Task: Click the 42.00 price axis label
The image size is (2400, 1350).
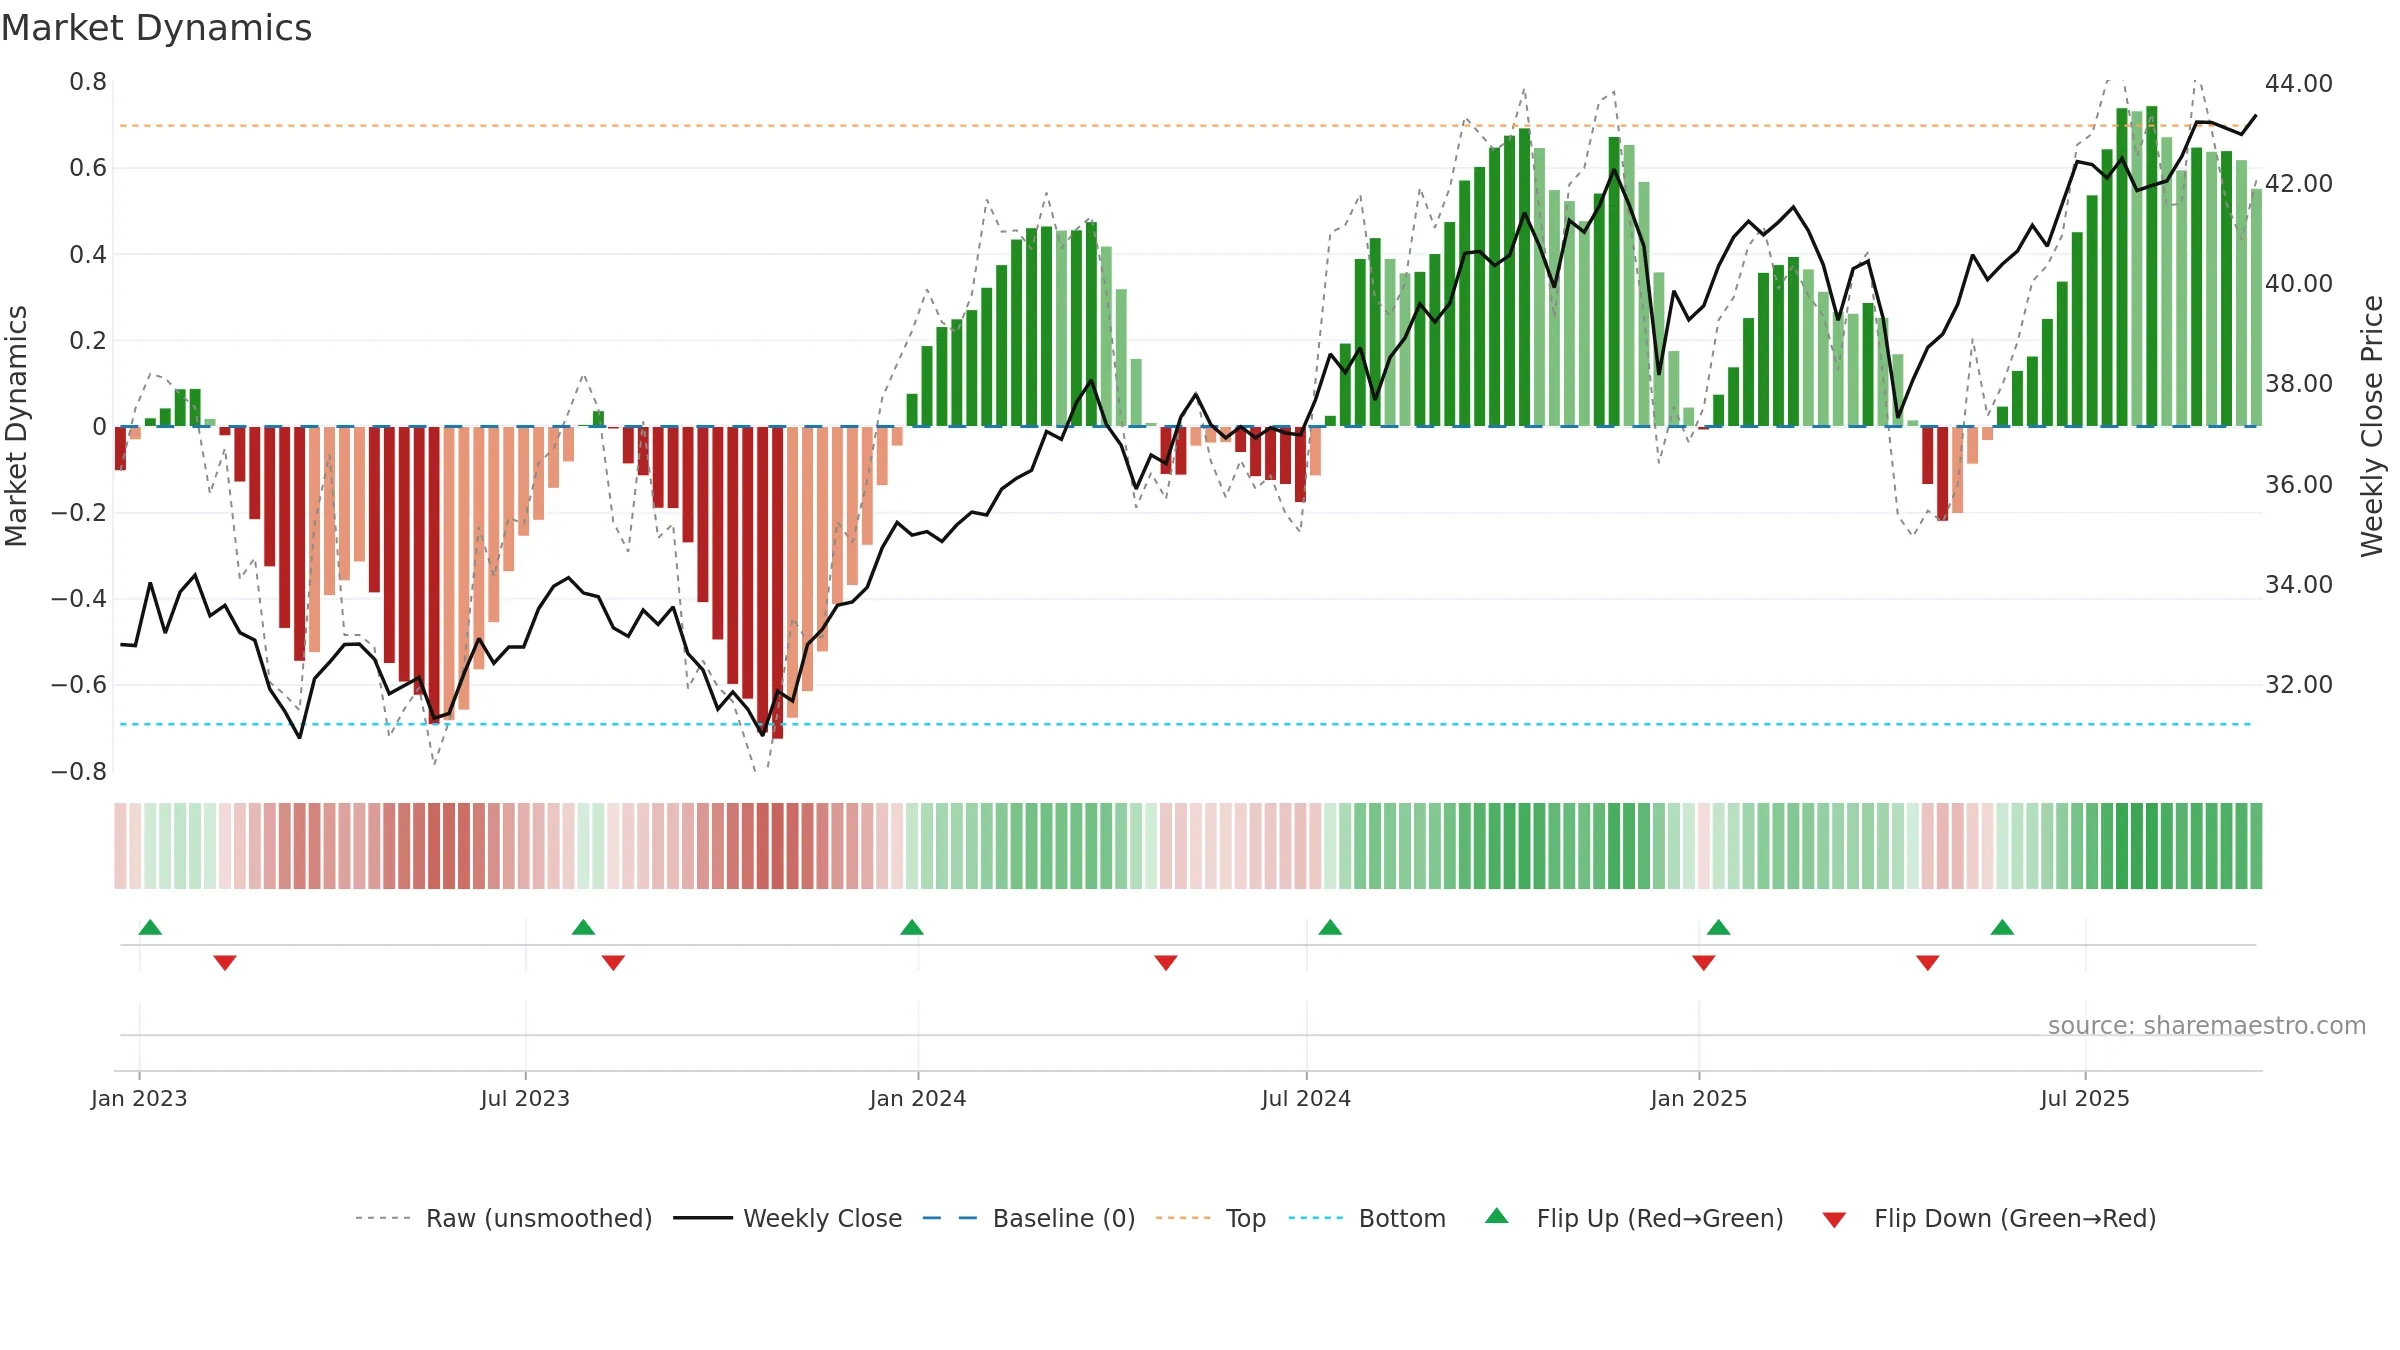Action: click(2299, 184)
